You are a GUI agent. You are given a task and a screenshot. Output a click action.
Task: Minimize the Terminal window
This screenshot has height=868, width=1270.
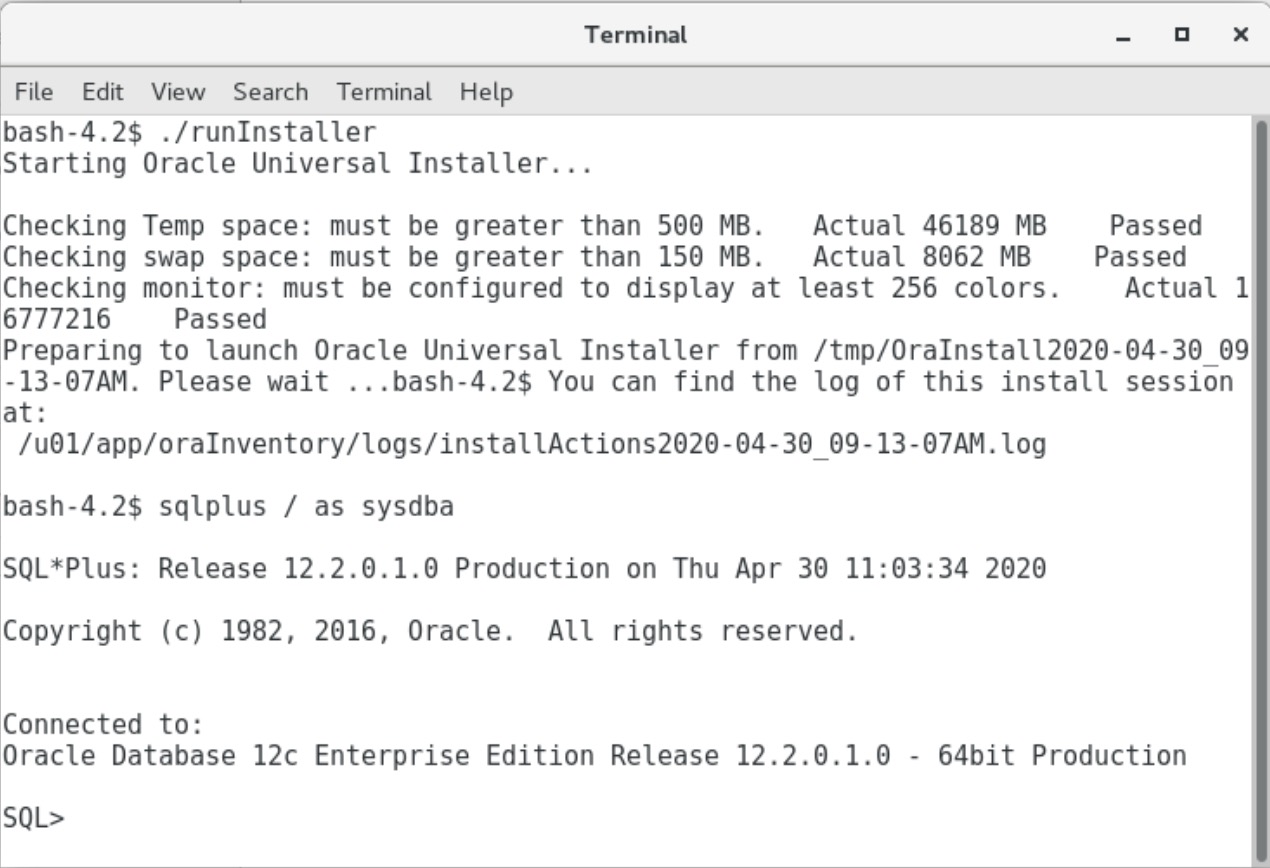(1125, 35)
